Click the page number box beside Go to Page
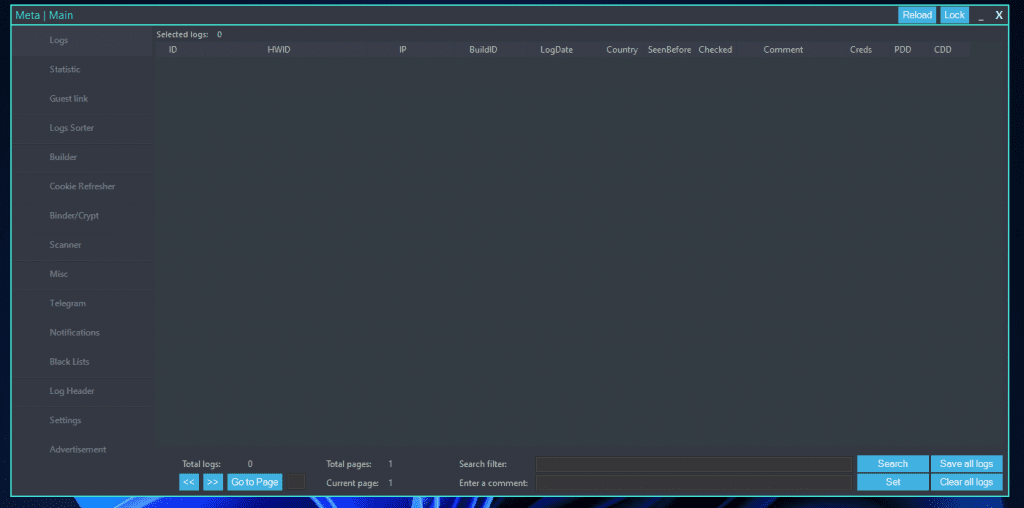 pos(296,482)
